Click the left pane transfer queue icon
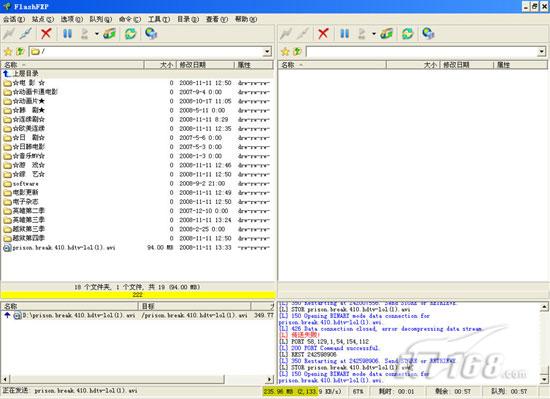This screenshot has width=550, height=399. click(x=85, y=34)
